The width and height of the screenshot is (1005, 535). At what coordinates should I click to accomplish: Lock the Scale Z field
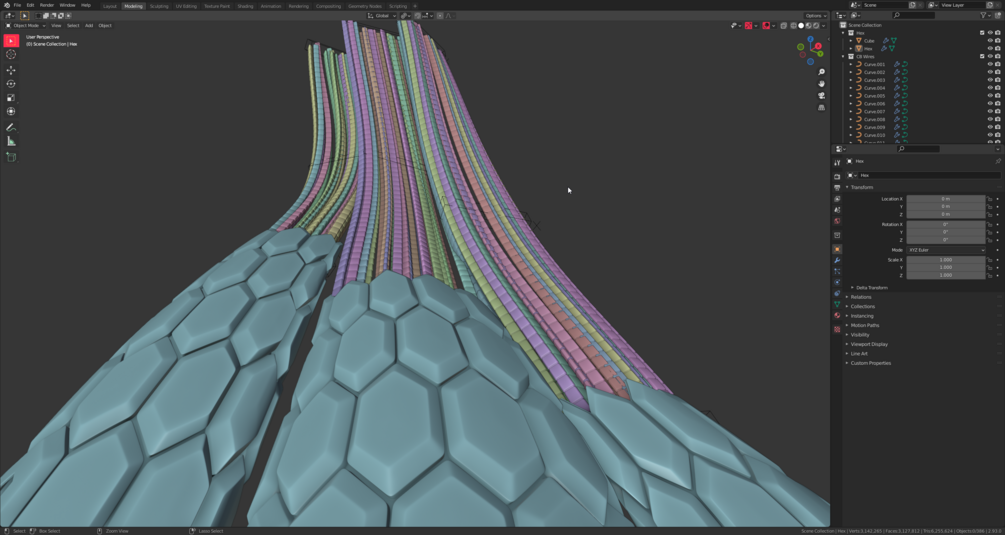point(990,276)
